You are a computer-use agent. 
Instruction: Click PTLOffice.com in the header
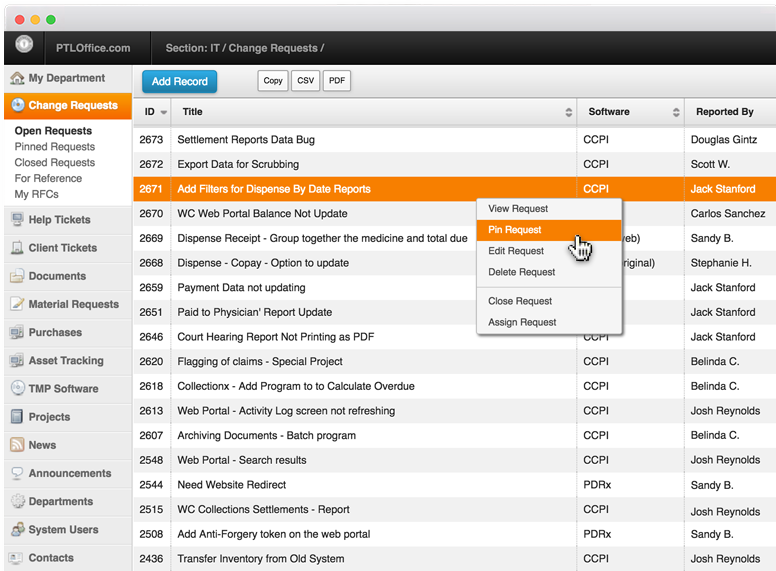click(x=93, y=48)
